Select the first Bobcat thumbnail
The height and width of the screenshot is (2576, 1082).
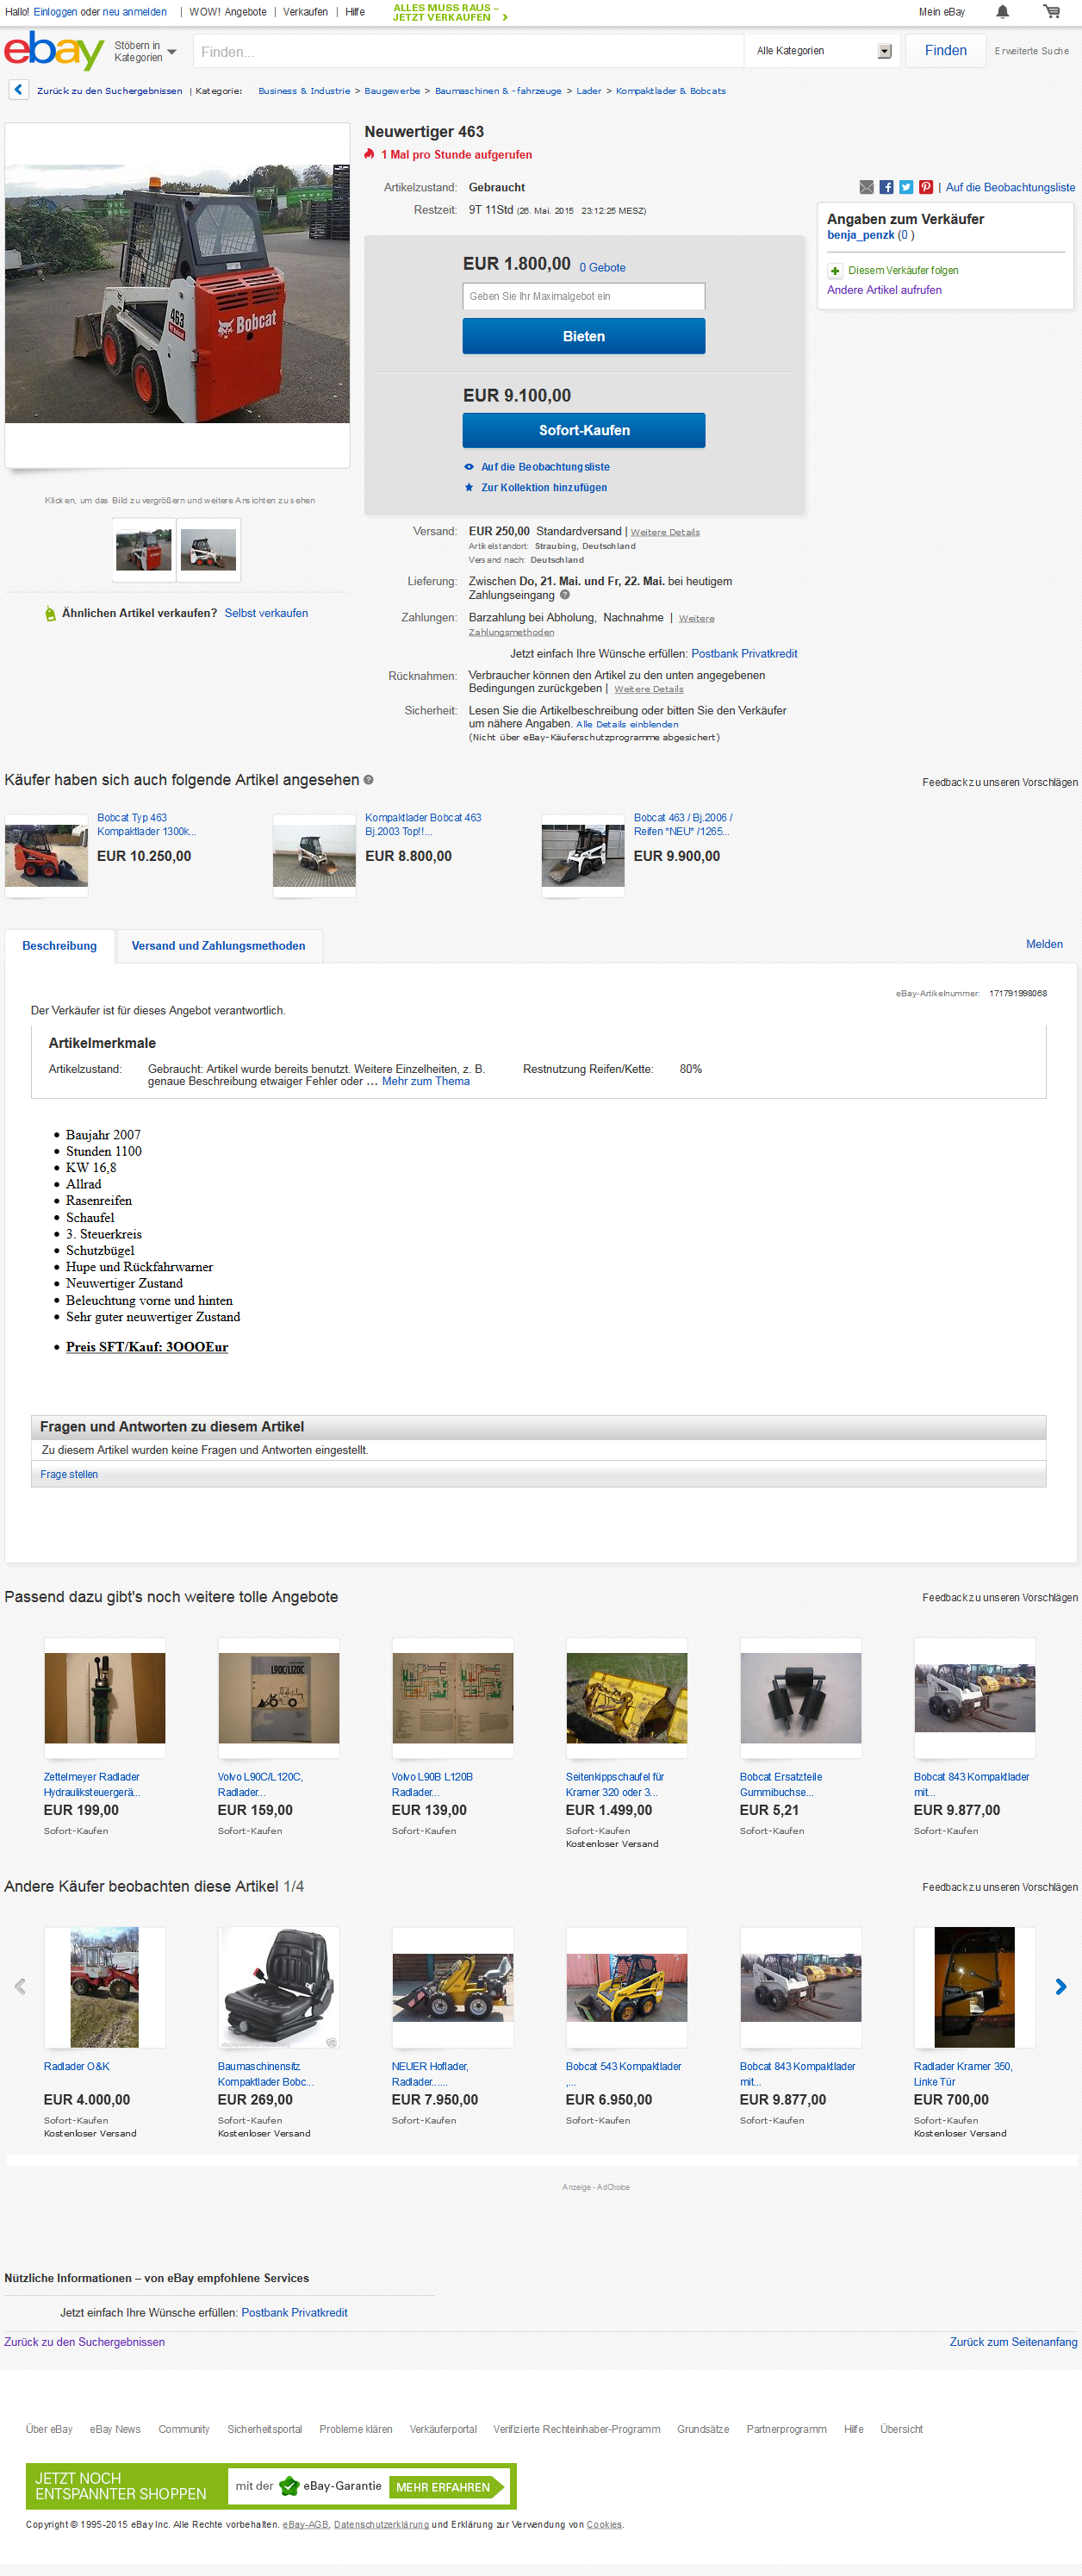point(144,550)
